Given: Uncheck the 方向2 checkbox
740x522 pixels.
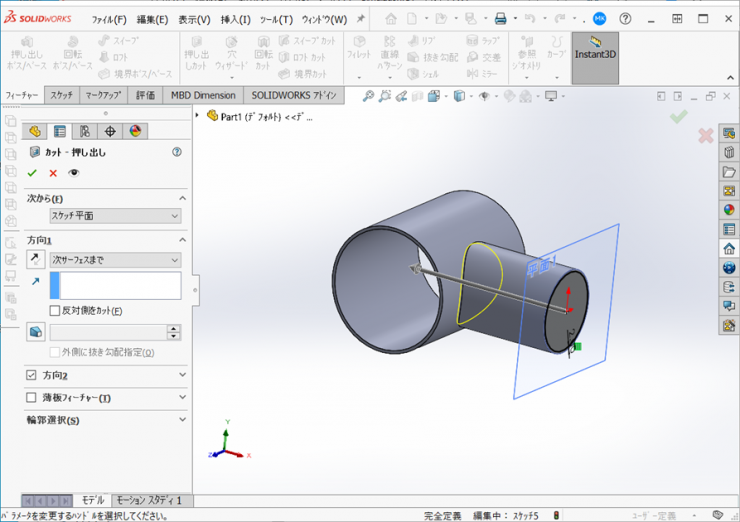Looking at the screenshot, I should 31,375.
